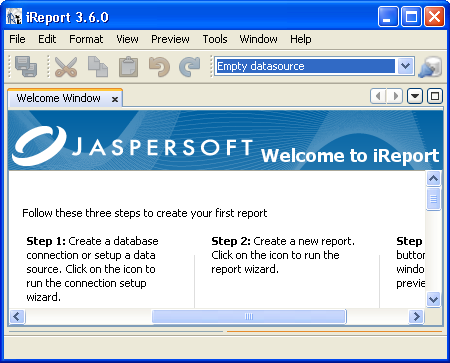The image size is (450, 363).
Task: Click the Jaspersoft logo banner
Action: click(133, 146)
